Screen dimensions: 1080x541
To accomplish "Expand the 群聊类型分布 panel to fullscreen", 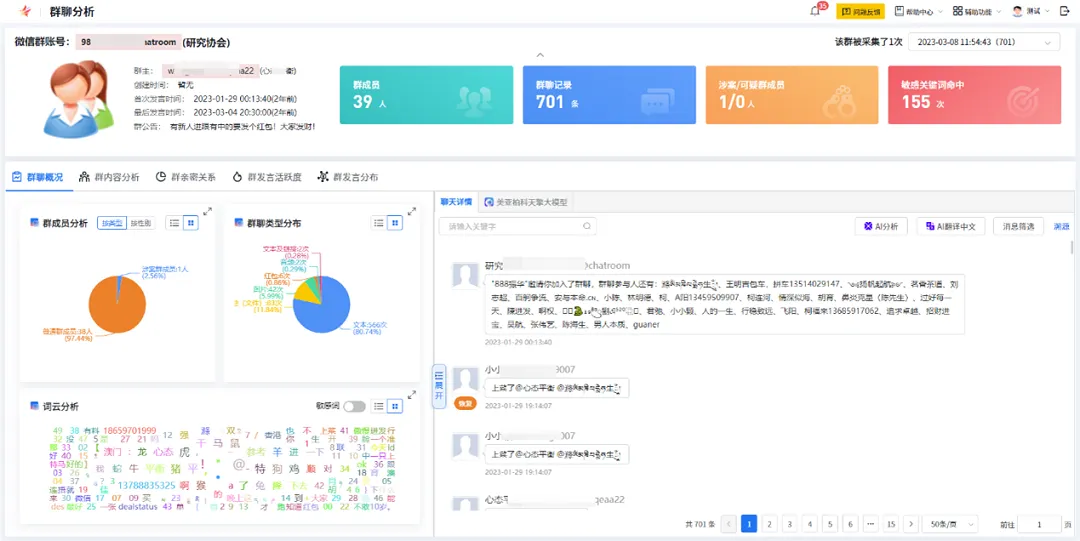I will pos(412,212).
